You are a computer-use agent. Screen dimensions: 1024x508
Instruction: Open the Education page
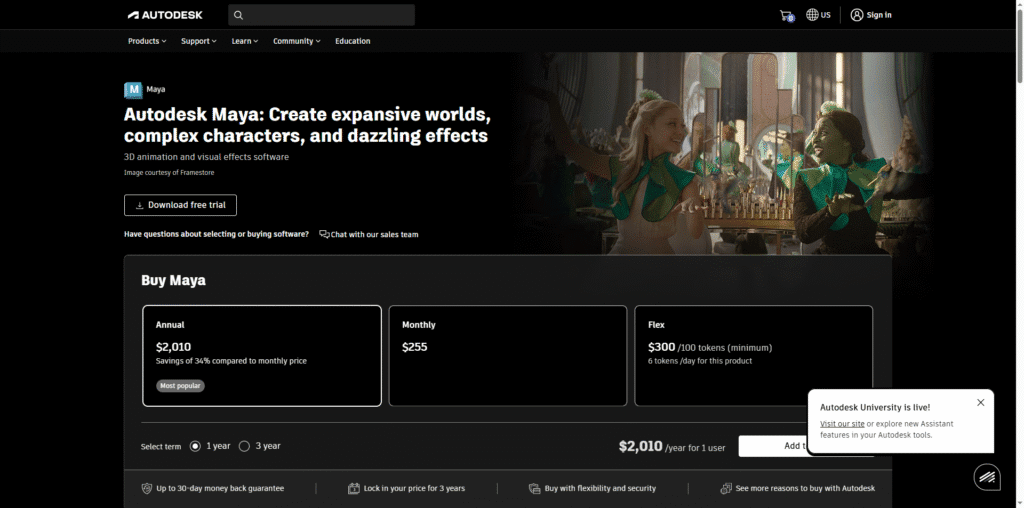[x=353, y=41]
